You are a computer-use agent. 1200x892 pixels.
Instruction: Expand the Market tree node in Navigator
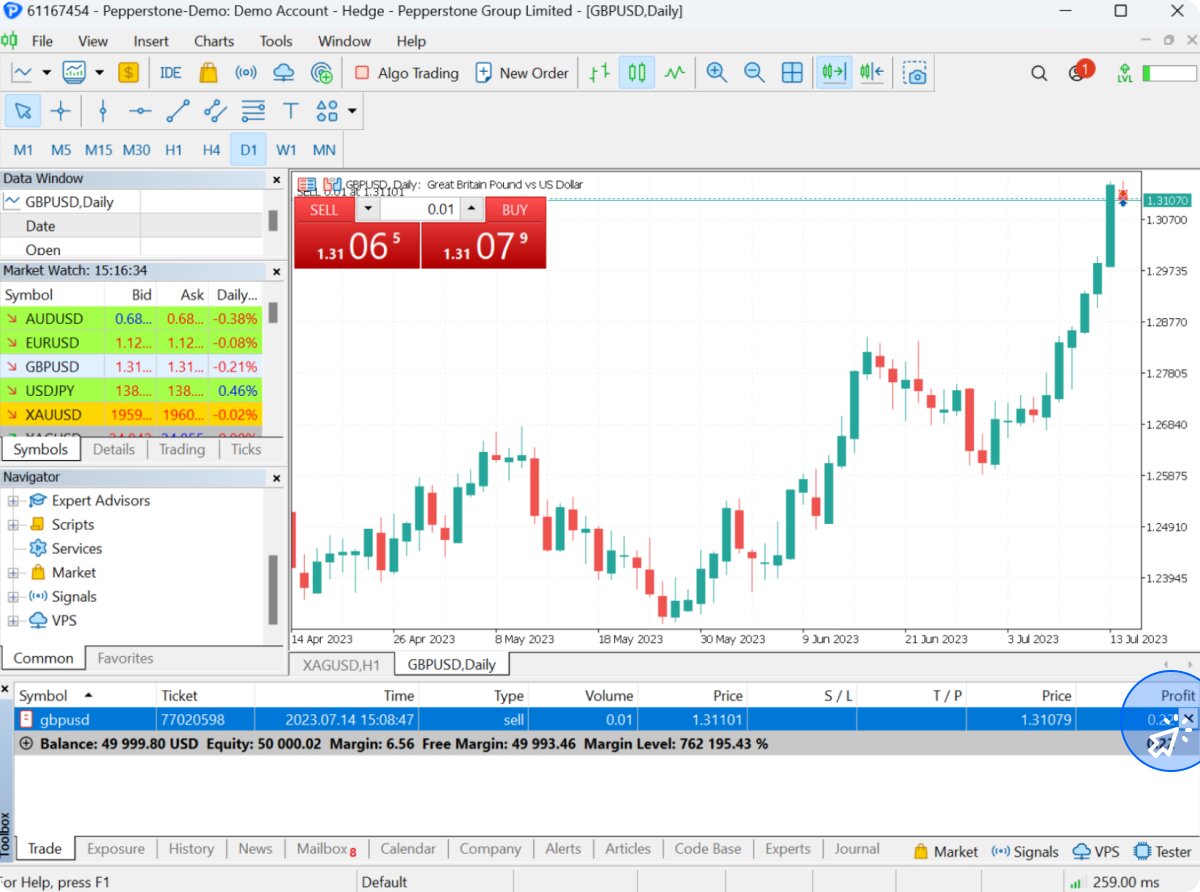pos(14,573)
